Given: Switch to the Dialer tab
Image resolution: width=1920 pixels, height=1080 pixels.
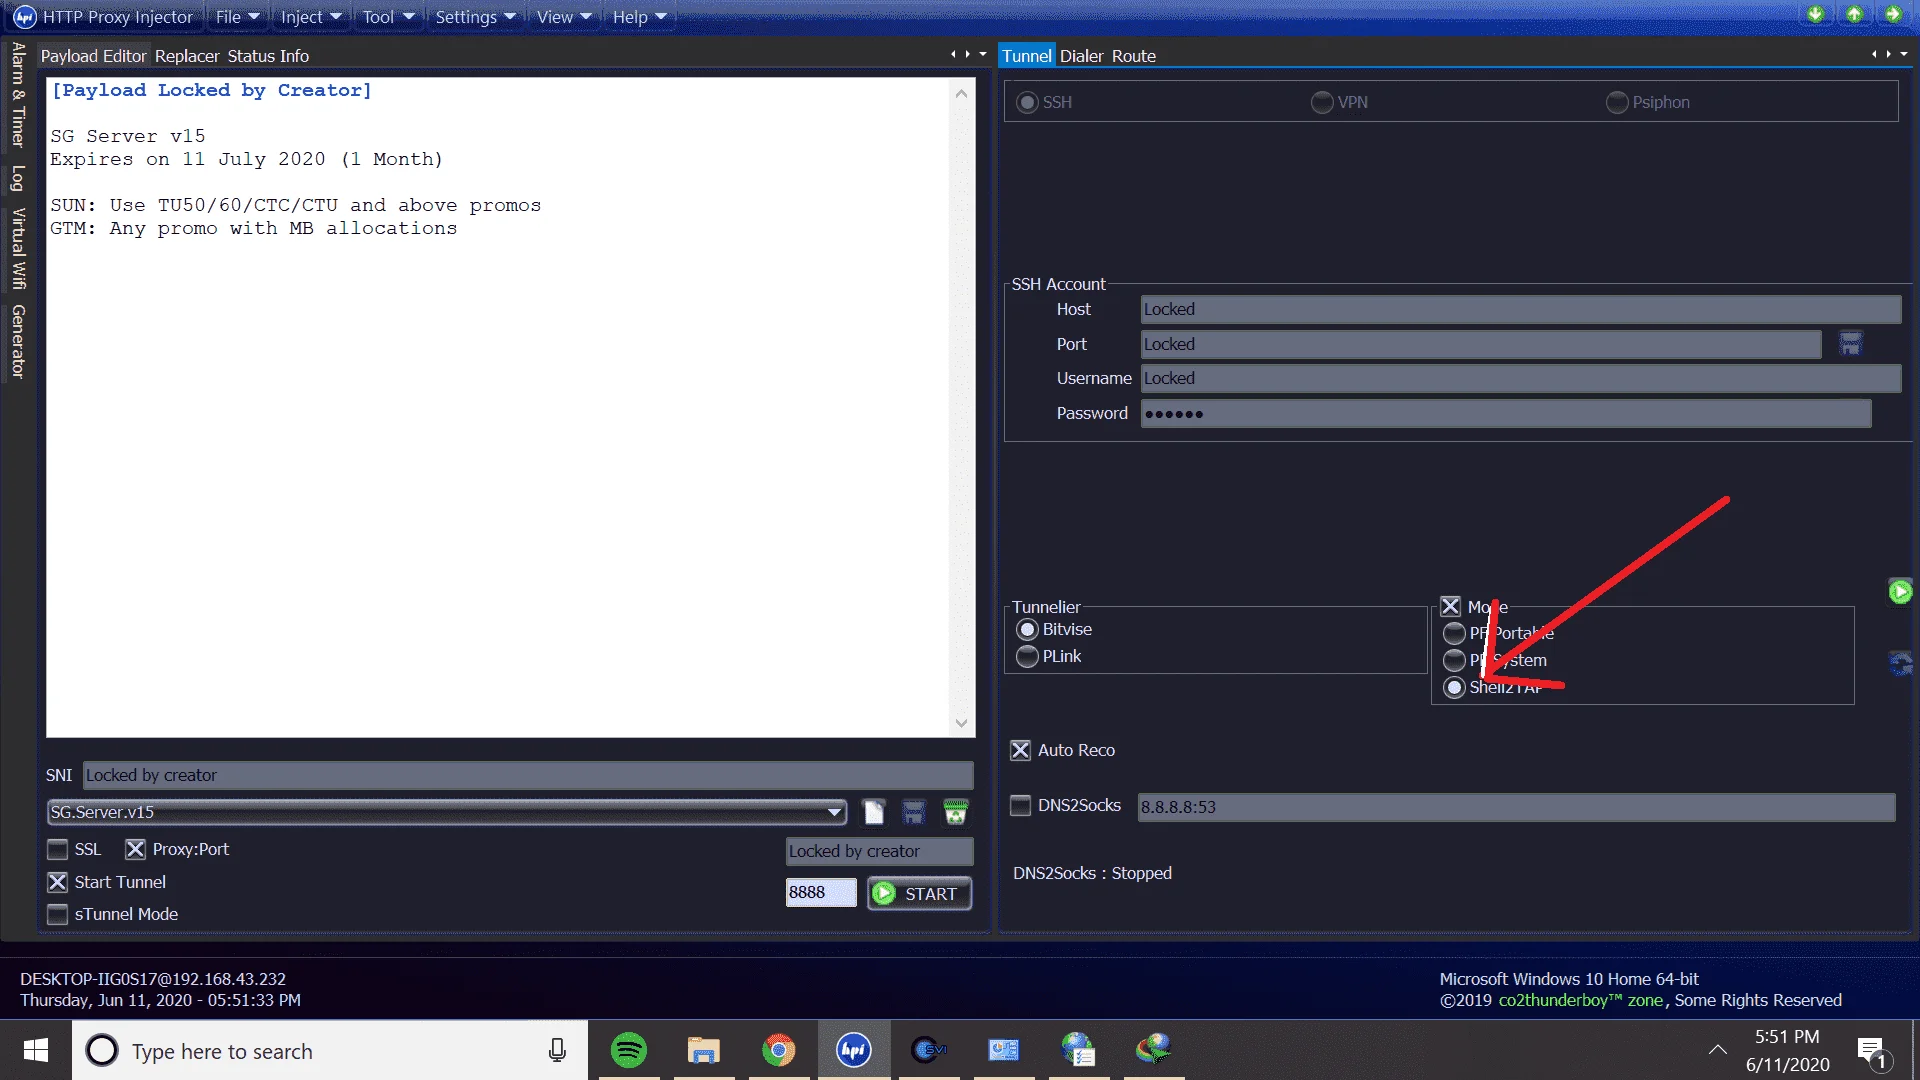Looking at the screenshot, I should [x=1082, y=56].
